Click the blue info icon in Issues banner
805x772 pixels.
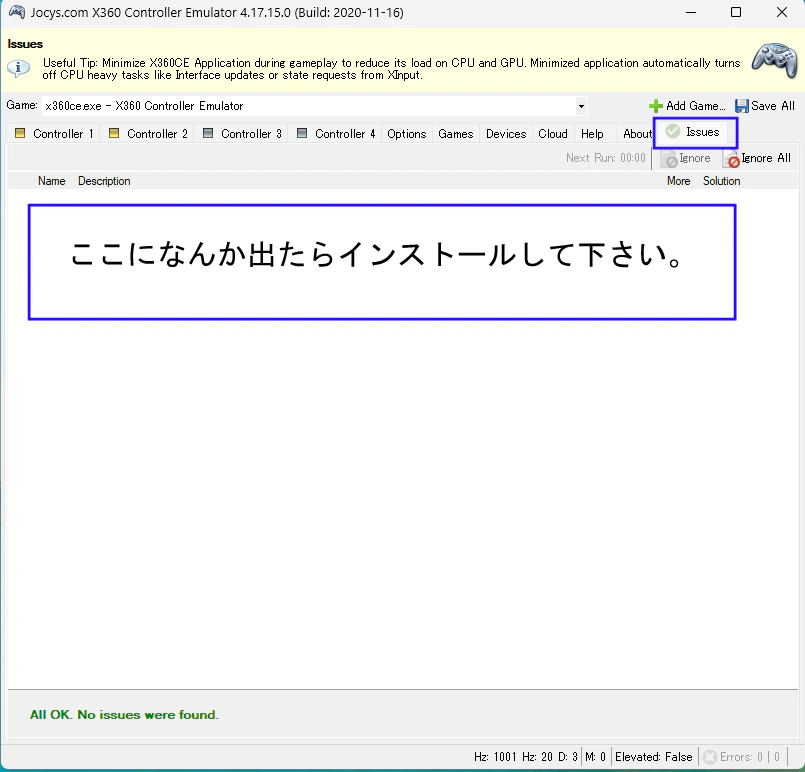(x=18, y=68)
